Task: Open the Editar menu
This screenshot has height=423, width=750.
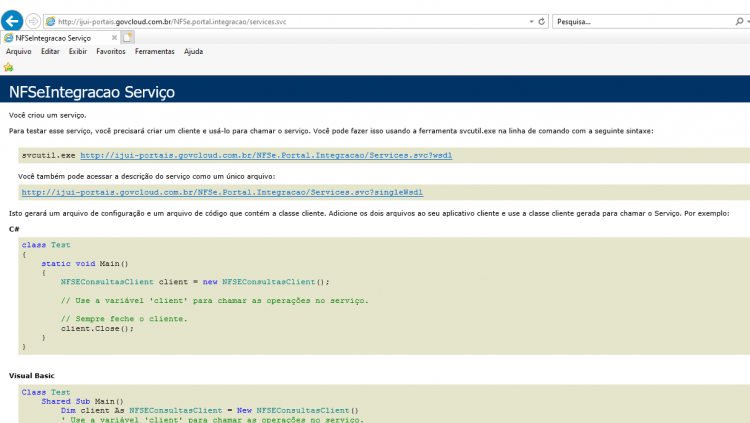Action: coord(50,51)
